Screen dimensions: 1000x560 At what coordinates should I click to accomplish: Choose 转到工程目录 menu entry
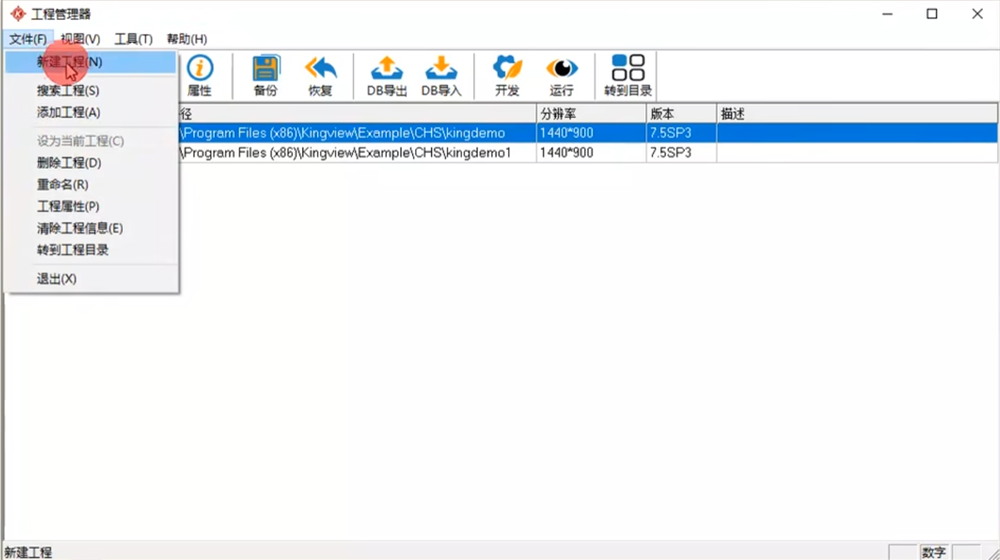pyautogui.click(x=91, y=249)
